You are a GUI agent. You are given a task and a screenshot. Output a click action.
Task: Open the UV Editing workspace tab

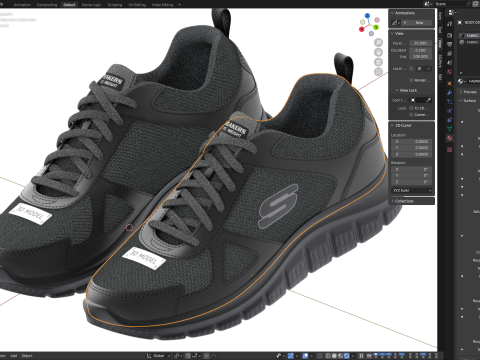137,5
